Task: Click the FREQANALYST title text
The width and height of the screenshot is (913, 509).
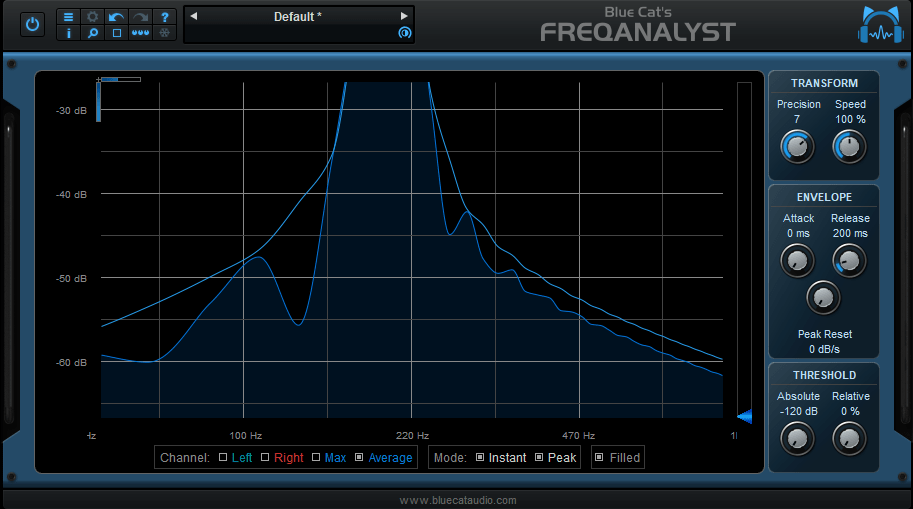Action: point(638,32)
